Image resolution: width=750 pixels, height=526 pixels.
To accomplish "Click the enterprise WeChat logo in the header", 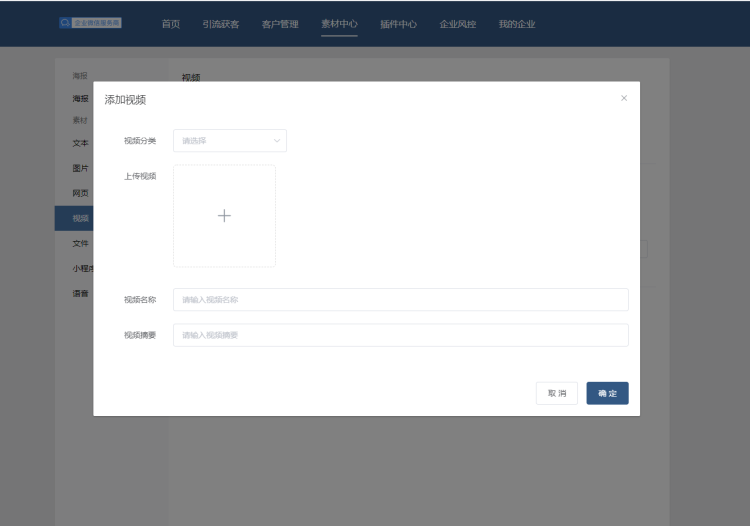I will (90, 23).
